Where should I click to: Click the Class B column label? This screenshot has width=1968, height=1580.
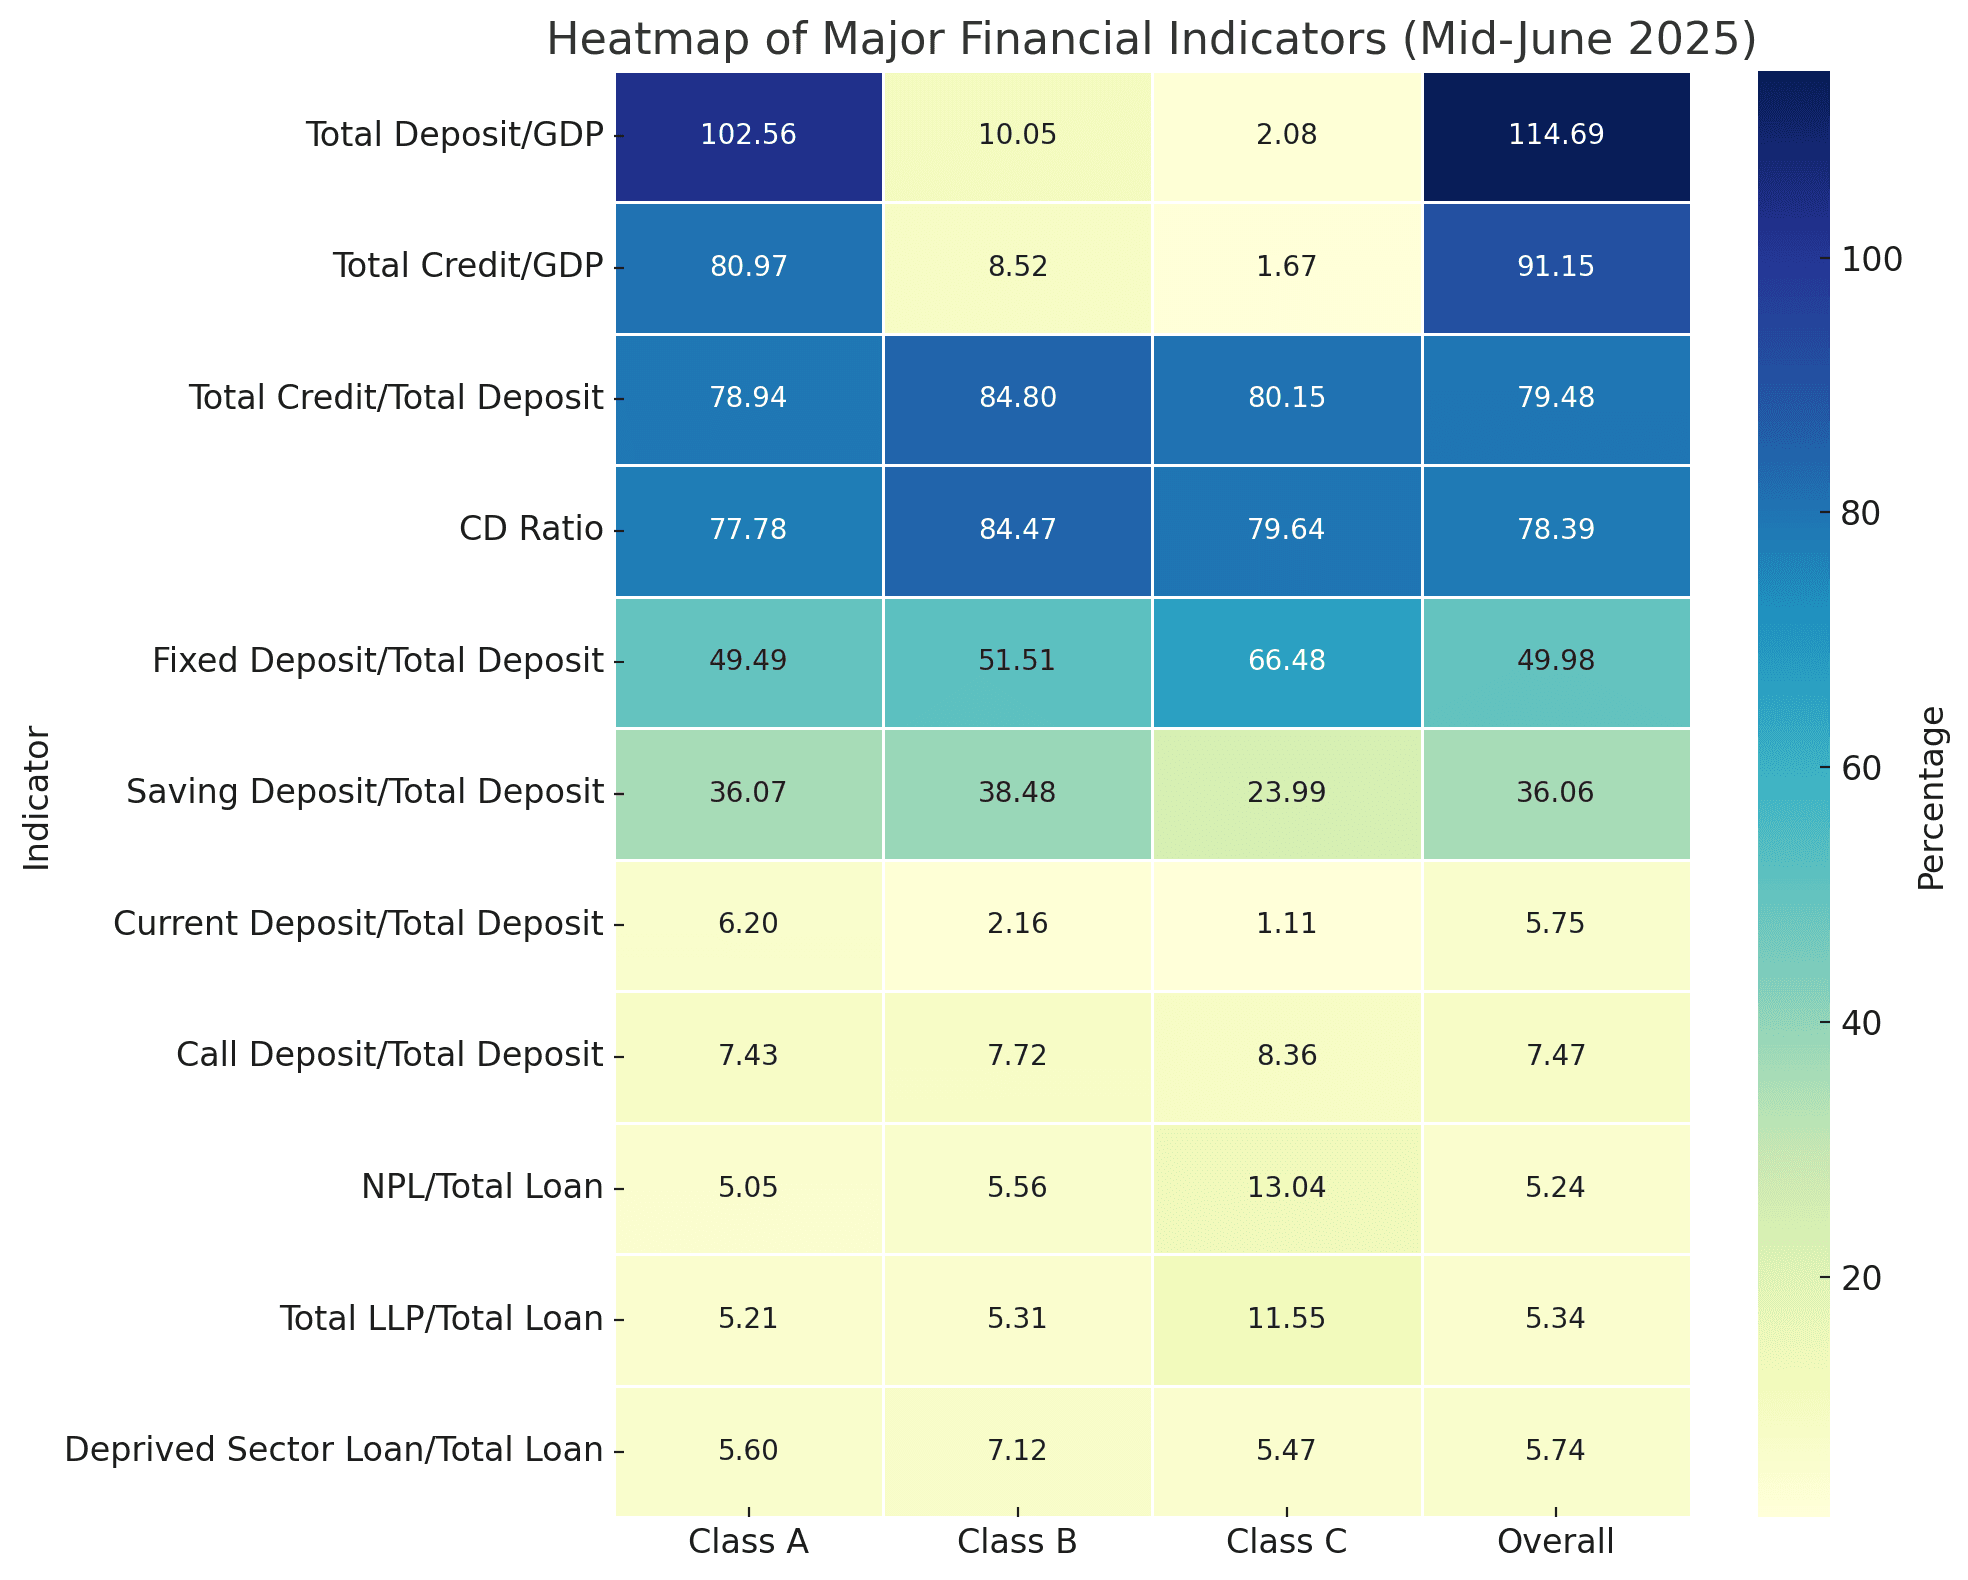click(1017, 1543)
